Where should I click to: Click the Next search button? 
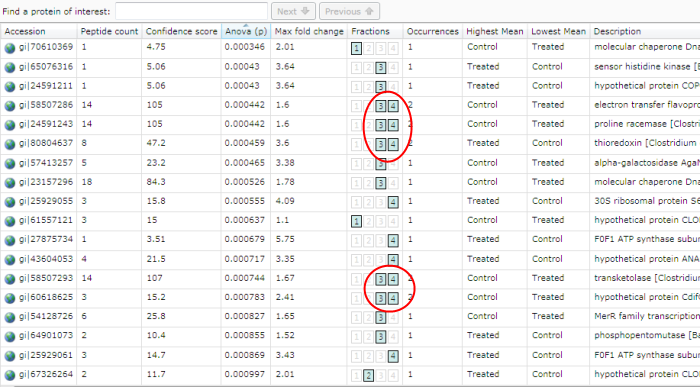tap(293, 12)
